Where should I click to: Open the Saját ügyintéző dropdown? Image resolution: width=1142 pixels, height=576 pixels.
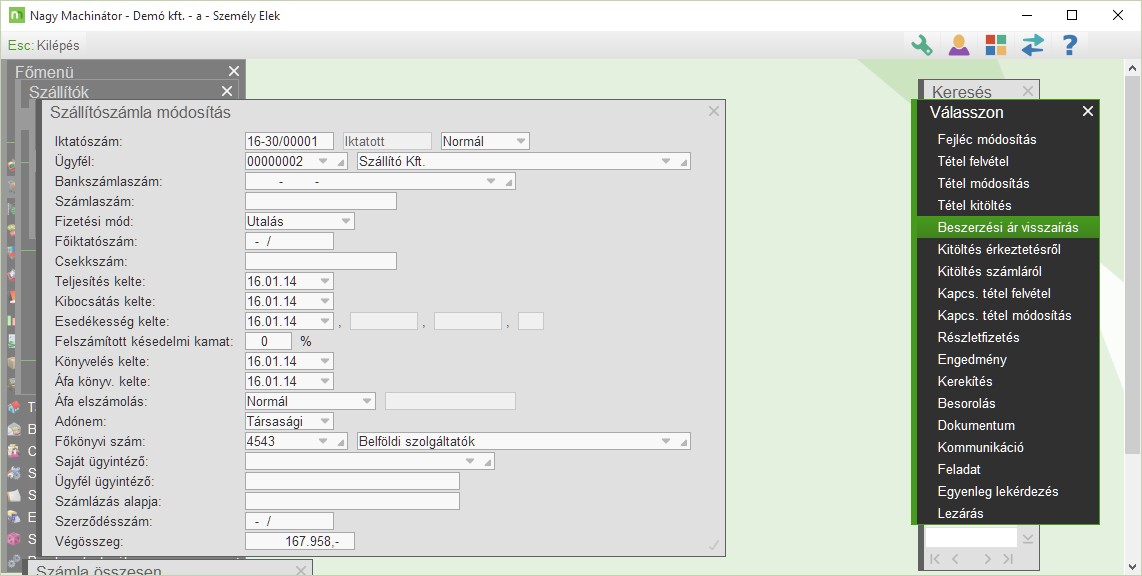click(470, 461)
